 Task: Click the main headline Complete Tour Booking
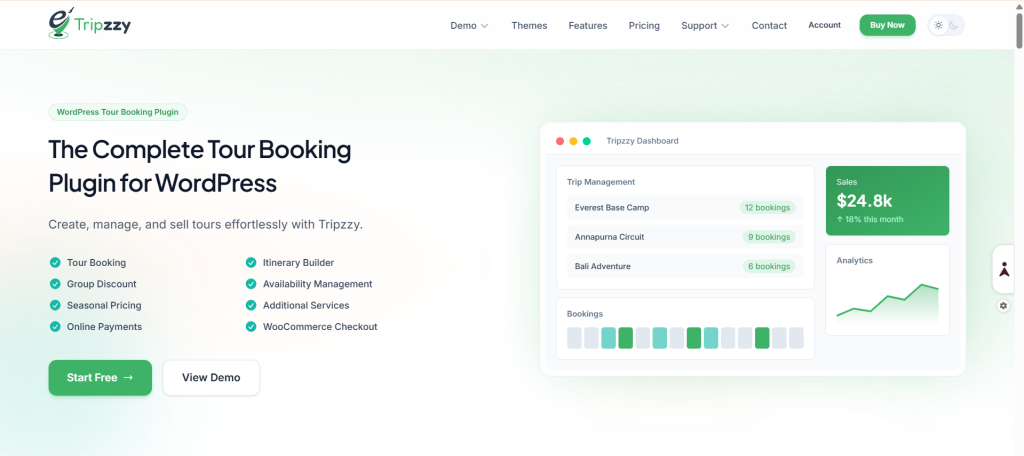[200, 167]
